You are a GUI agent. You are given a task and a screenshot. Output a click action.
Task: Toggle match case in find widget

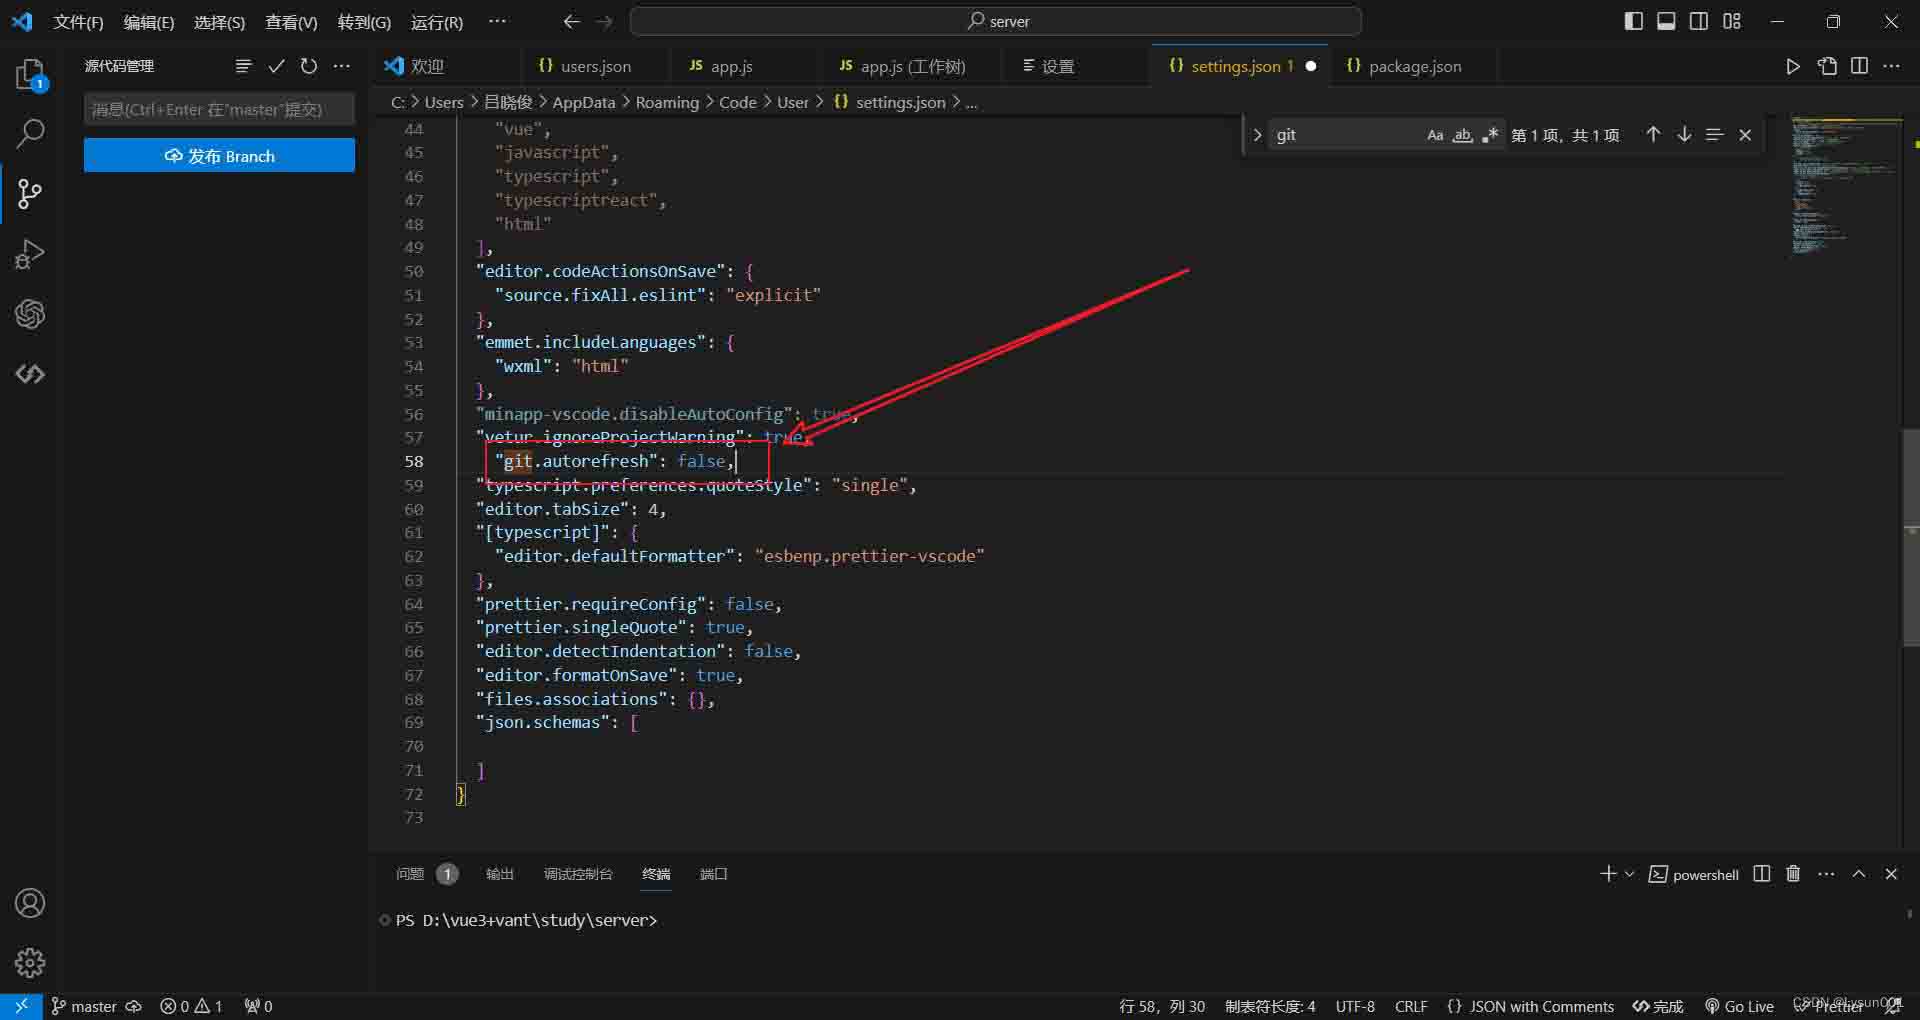(x=1435, y=135)
